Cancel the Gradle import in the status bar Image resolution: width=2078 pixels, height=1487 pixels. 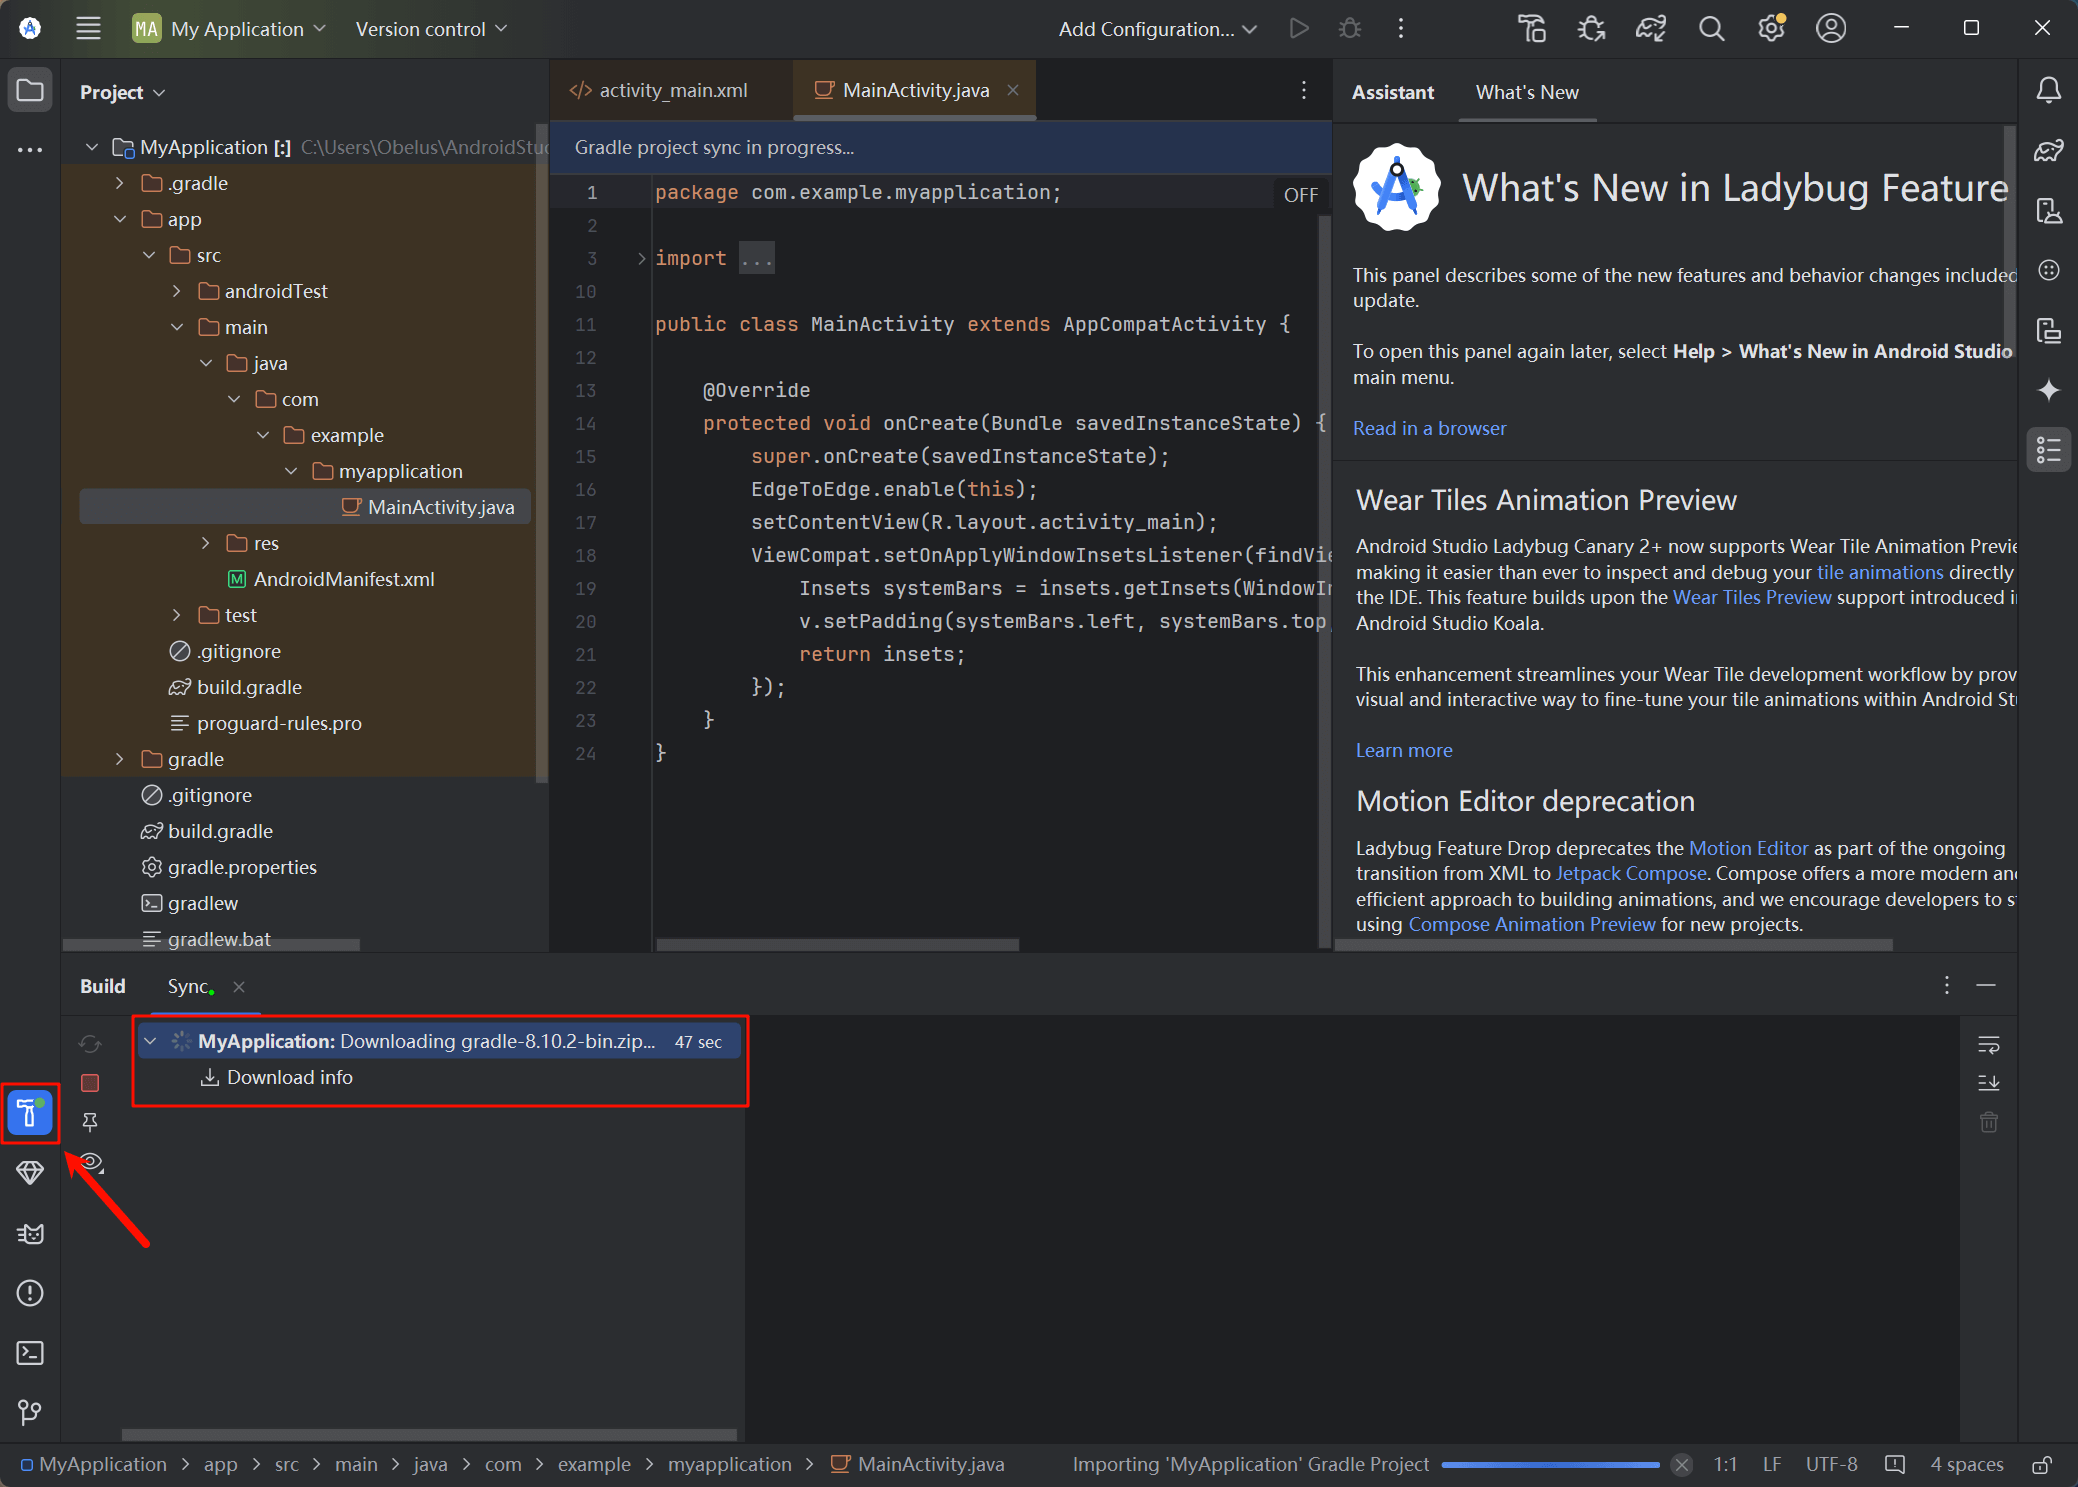coord(1682,1465)
